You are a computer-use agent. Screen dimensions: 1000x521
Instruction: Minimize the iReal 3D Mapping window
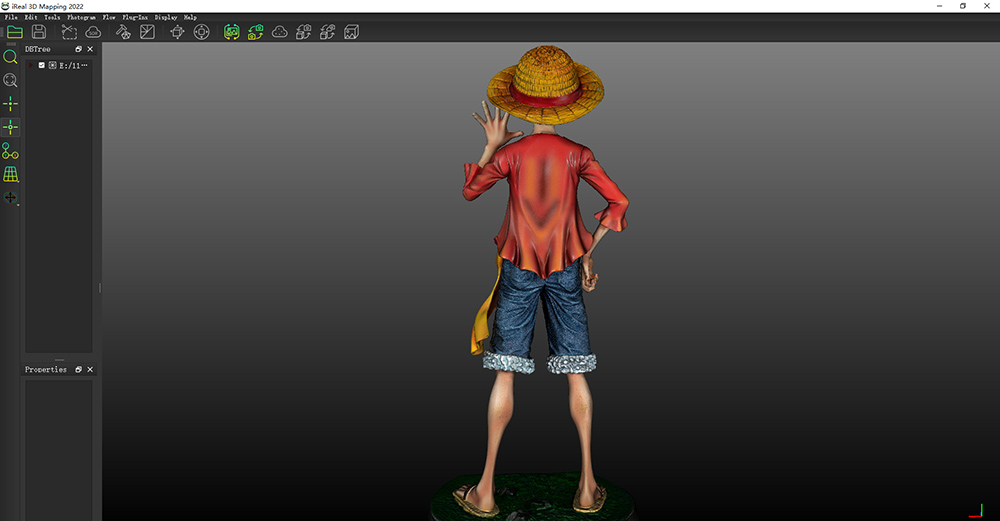pyautogui.click(x=939, y=6)
